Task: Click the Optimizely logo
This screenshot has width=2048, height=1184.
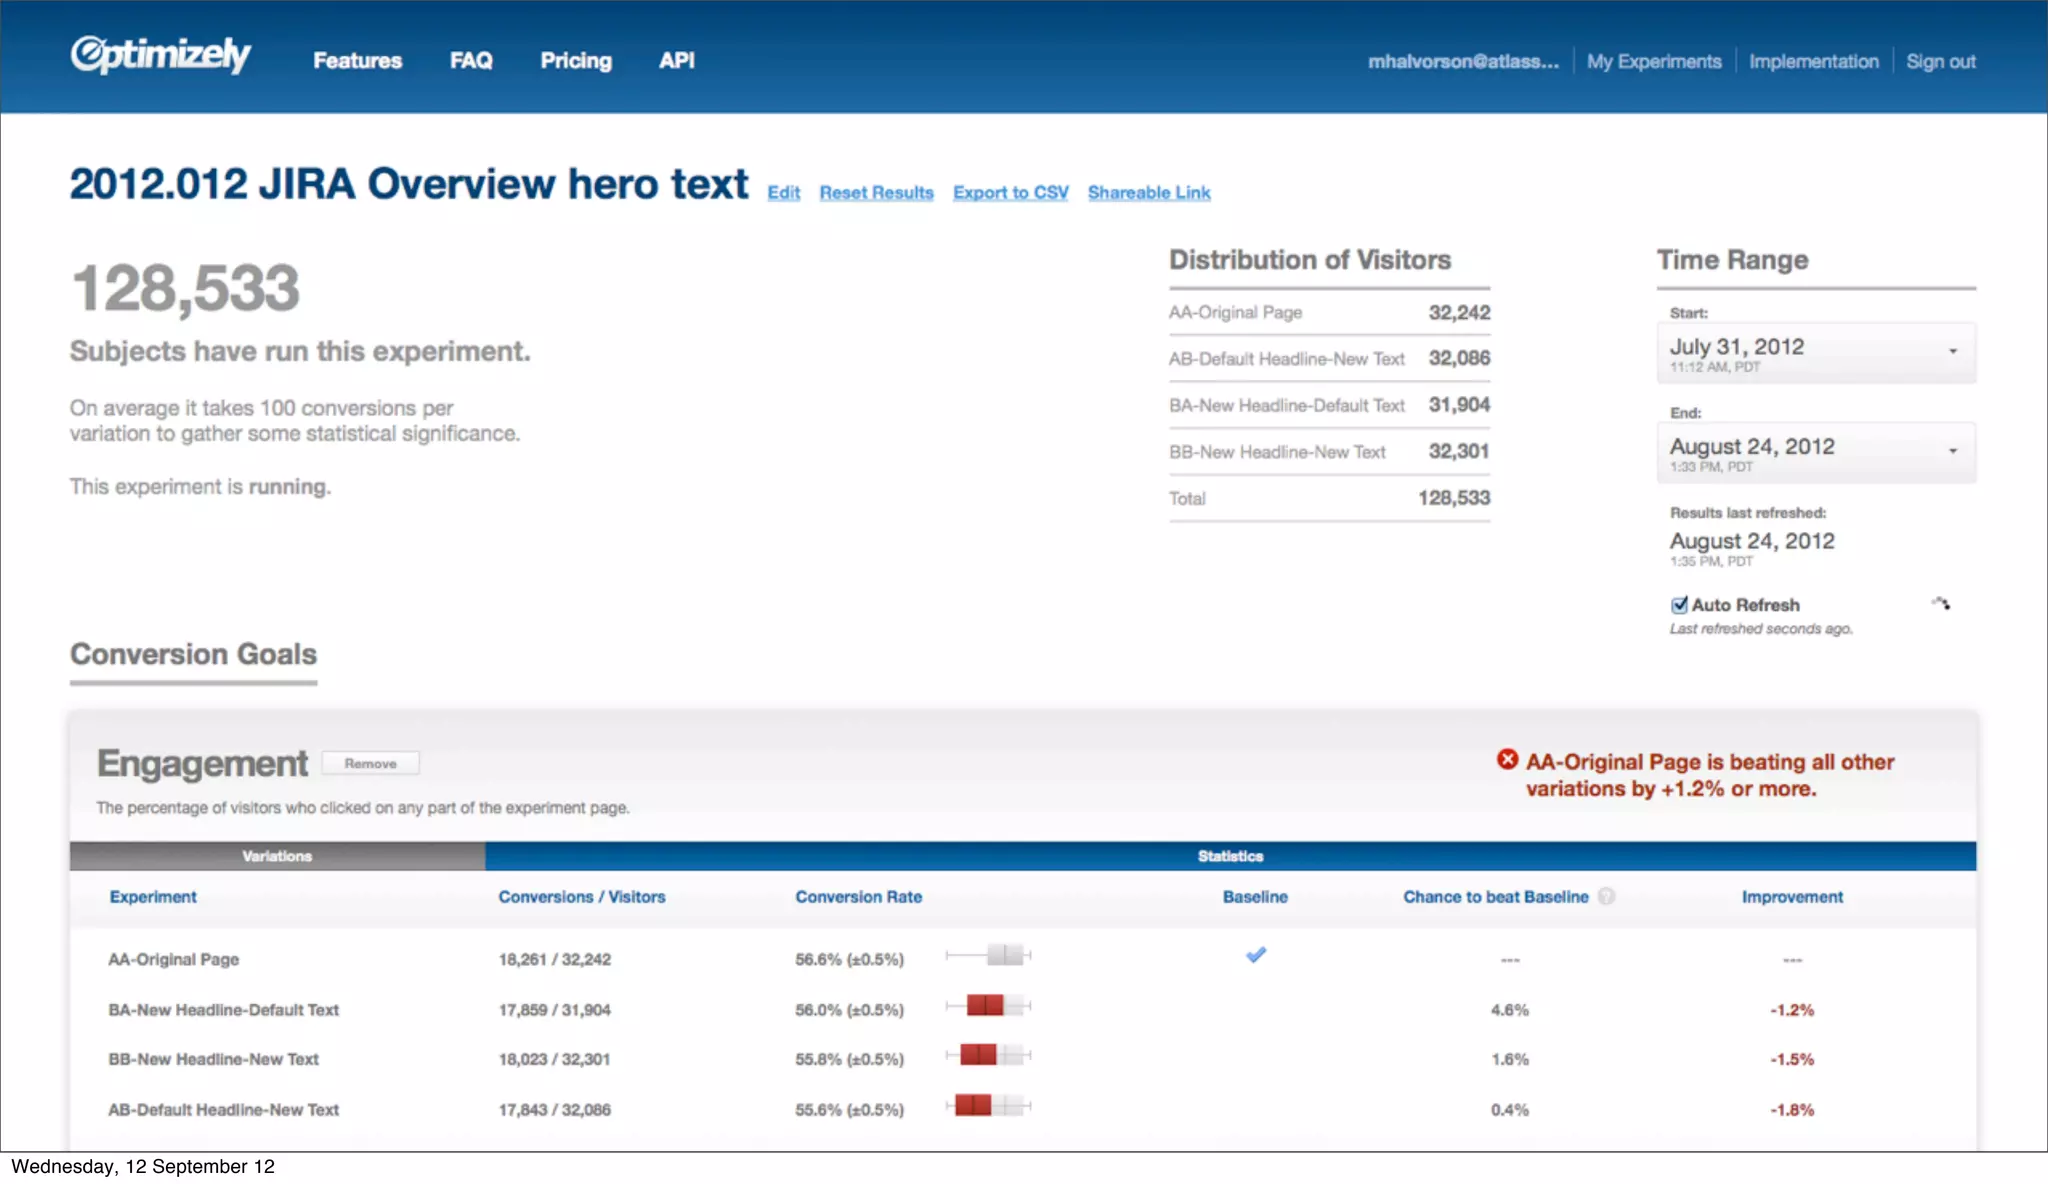Action: (x=160, y=56)
